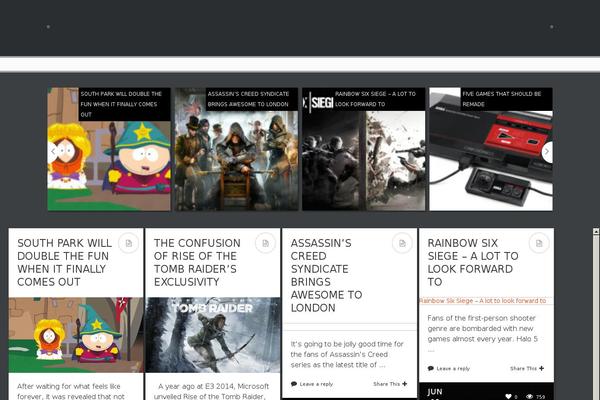Click 'Leave a reply' on Assassin's Creed card
The height and width of the screenshot is (400, 600).
coord(316,384)
